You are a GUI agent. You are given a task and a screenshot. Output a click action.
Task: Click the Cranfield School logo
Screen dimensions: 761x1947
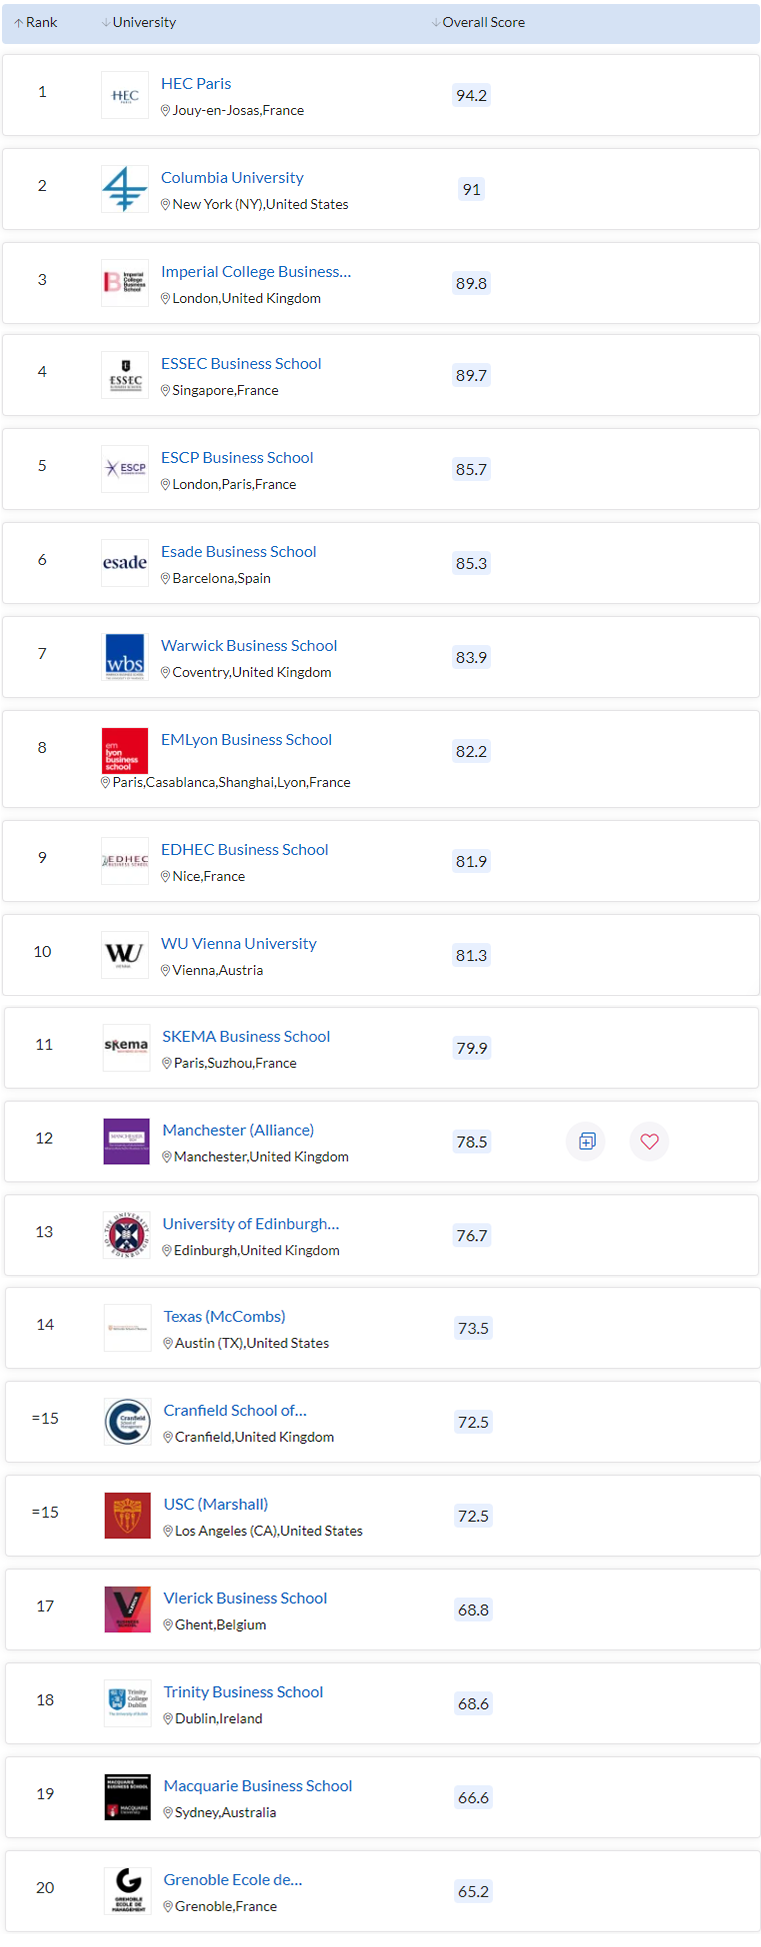tap(128, 1422)
